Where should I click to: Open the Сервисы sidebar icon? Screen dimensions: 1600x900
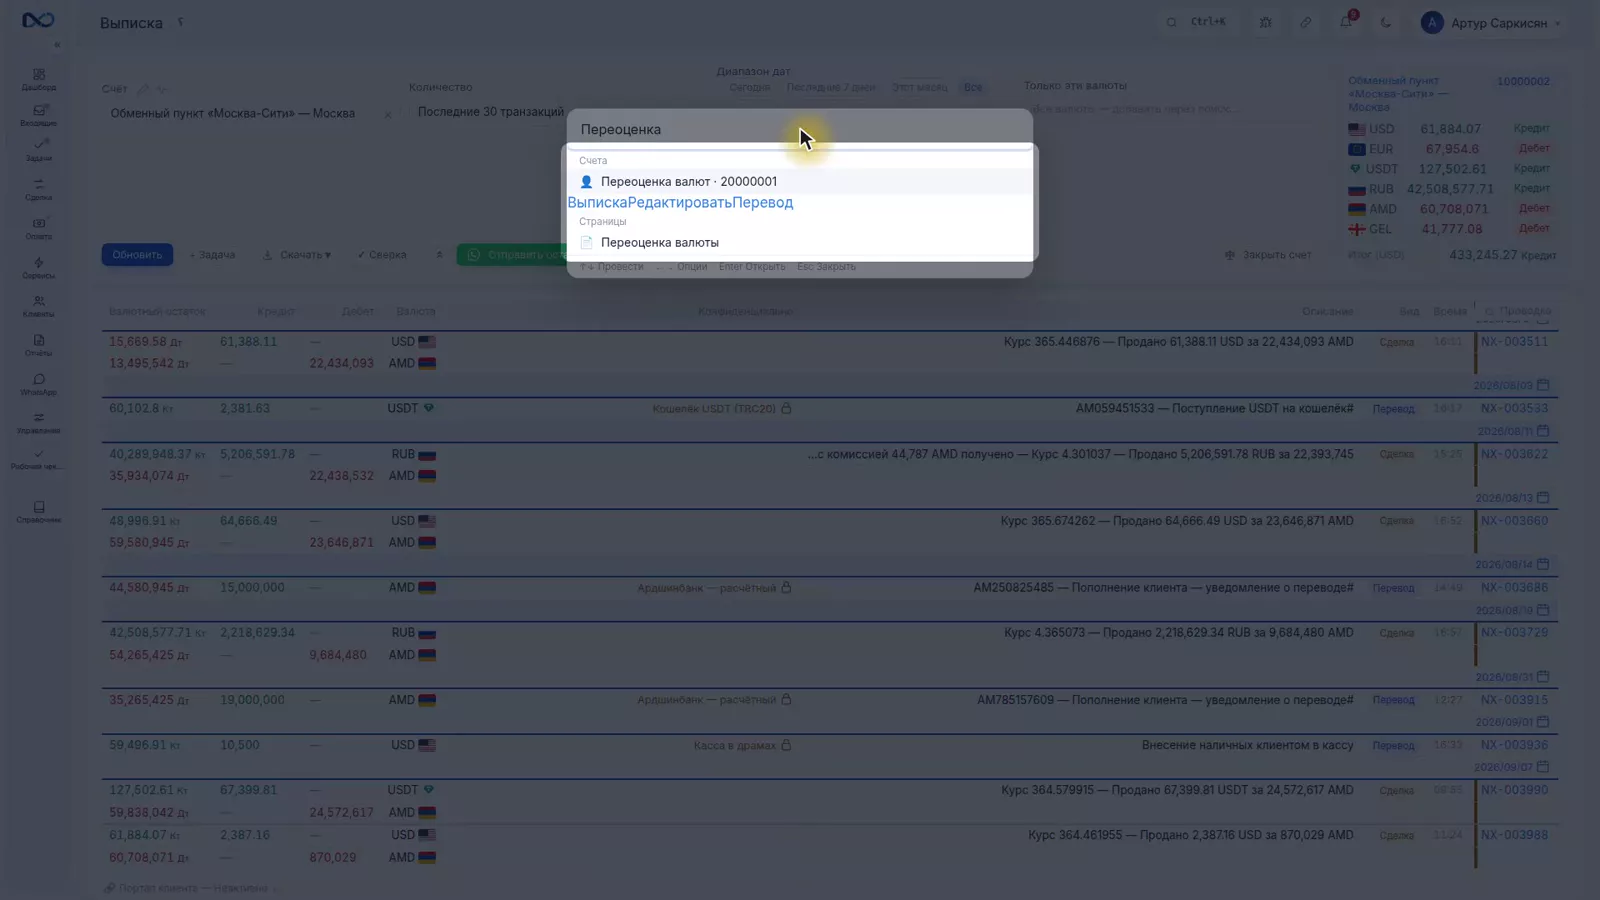pos(39,267)
